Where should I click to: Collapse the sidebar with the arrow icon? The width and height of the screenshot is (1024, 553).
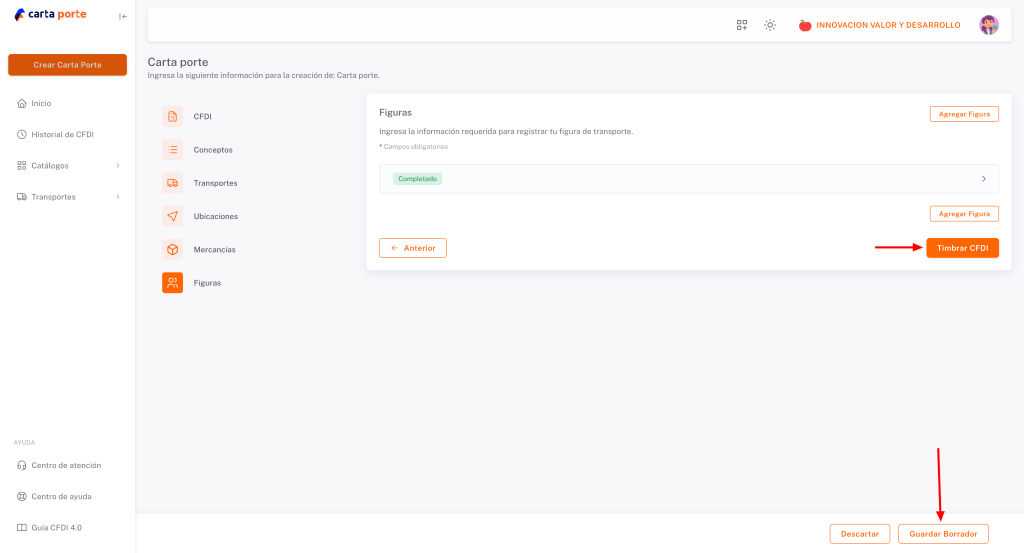coord(123,16)
